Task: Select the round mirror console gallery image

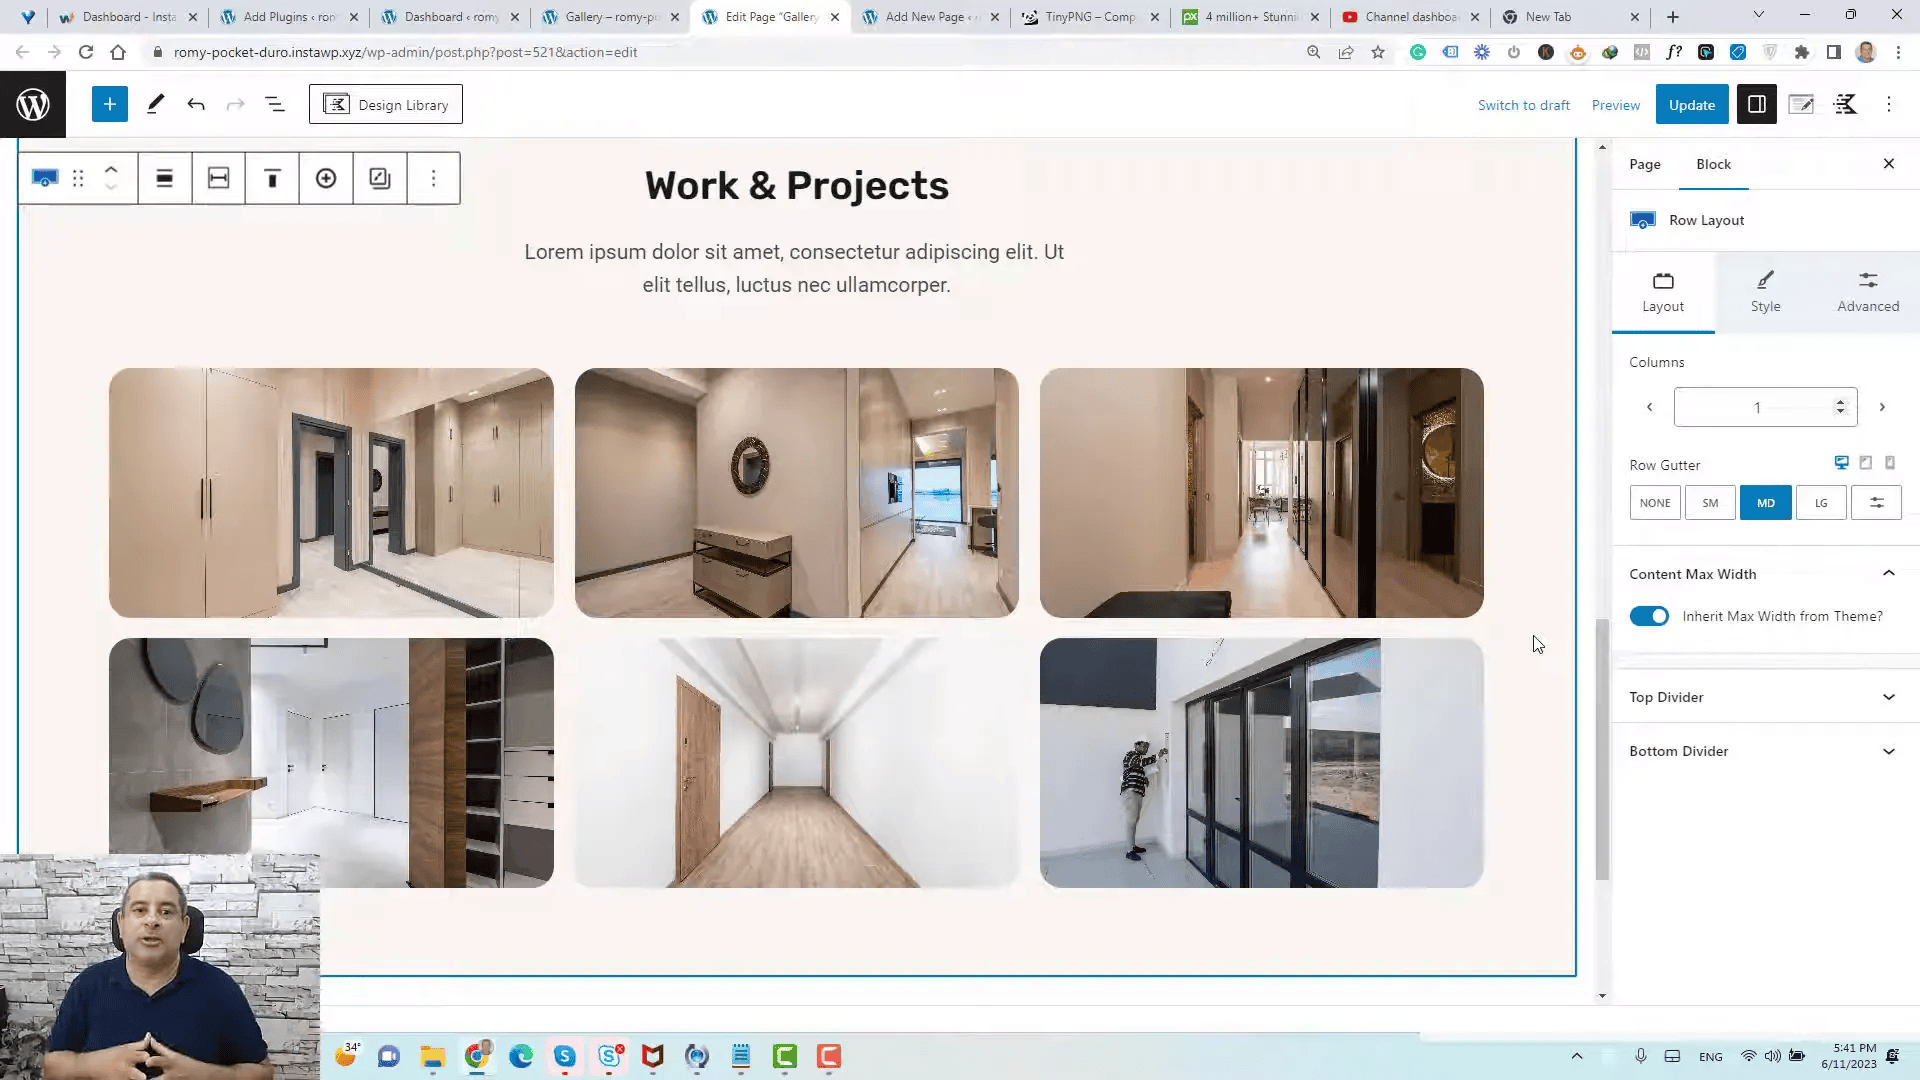Action: click(797, 493)
